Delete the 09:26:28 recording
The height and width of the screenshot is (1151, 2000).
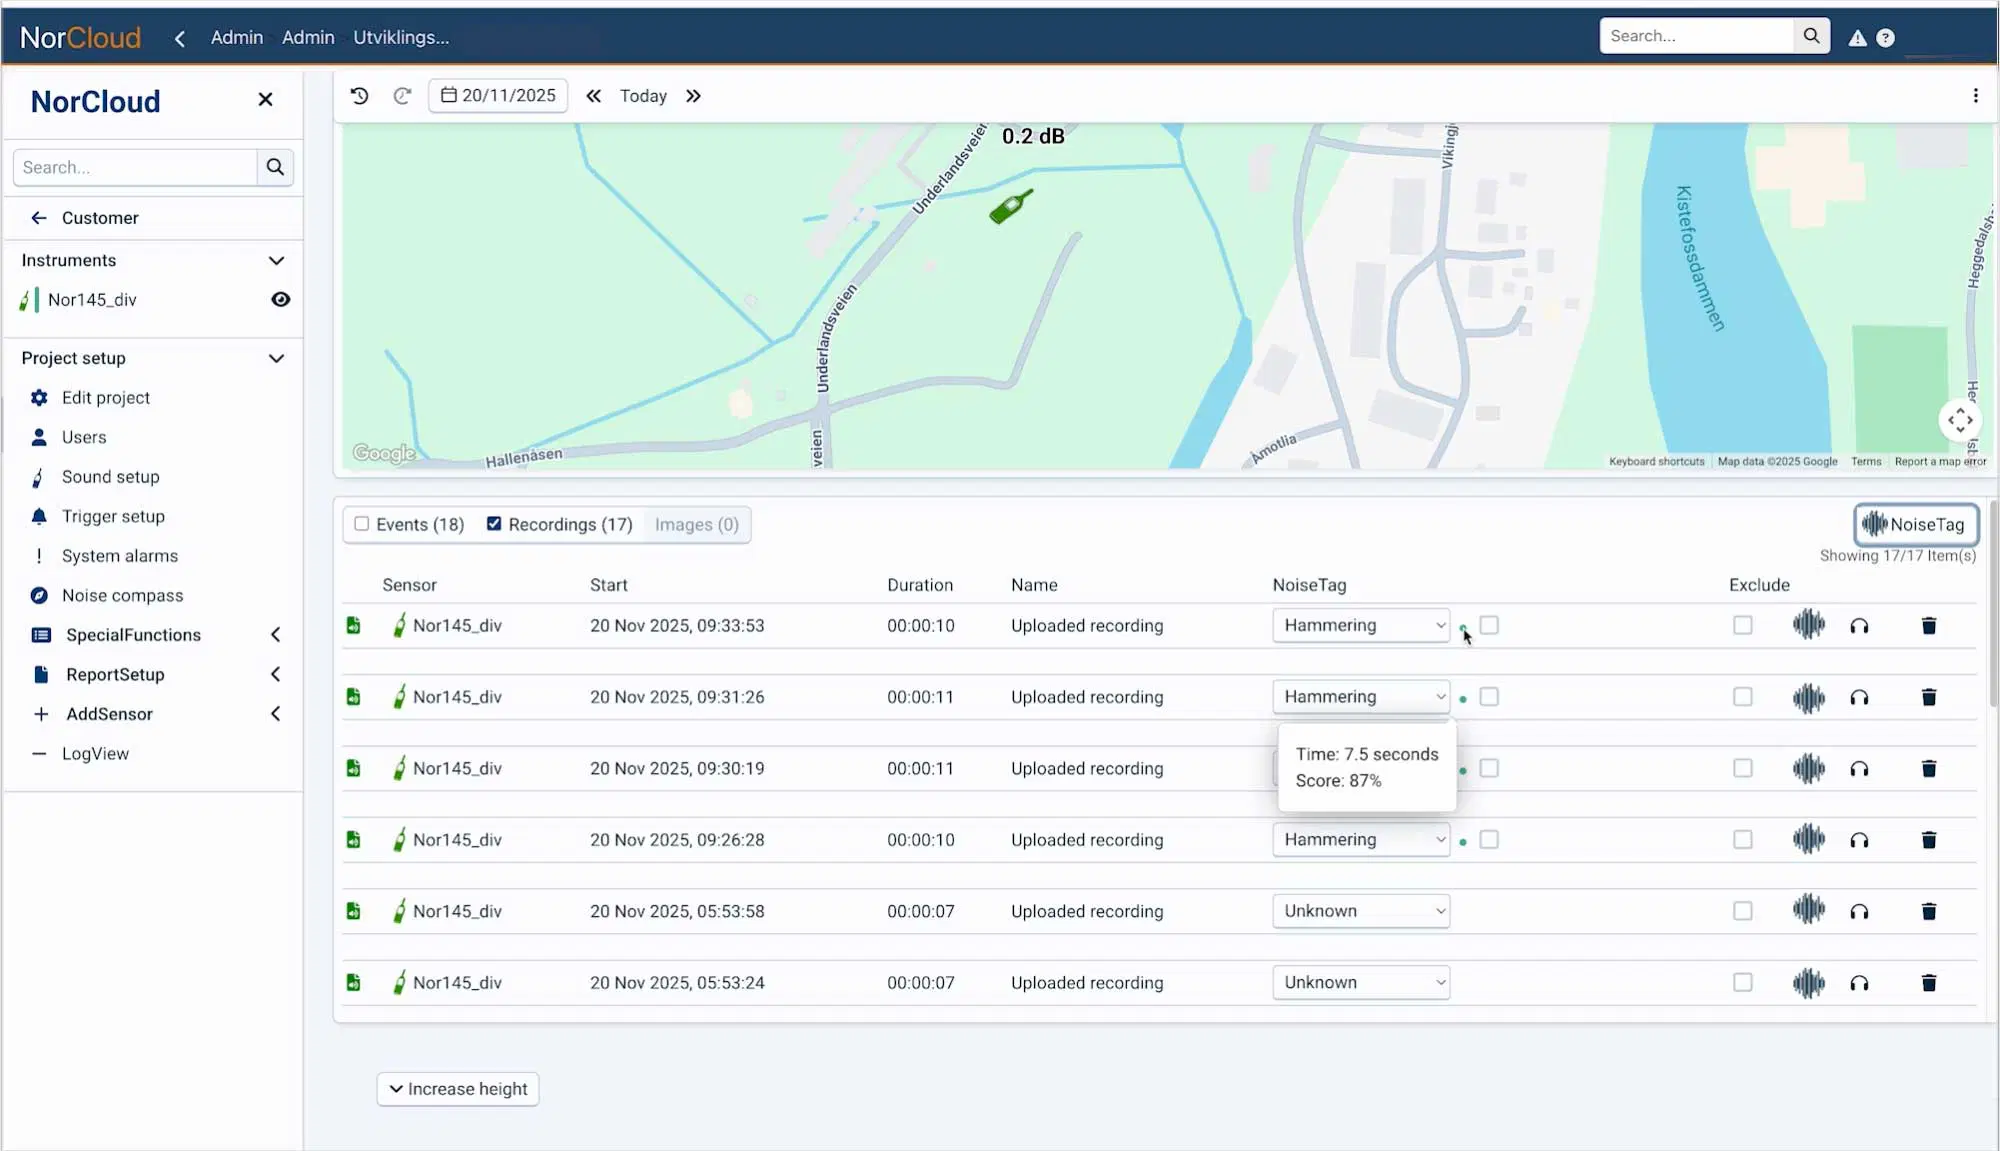(1929, 840)
